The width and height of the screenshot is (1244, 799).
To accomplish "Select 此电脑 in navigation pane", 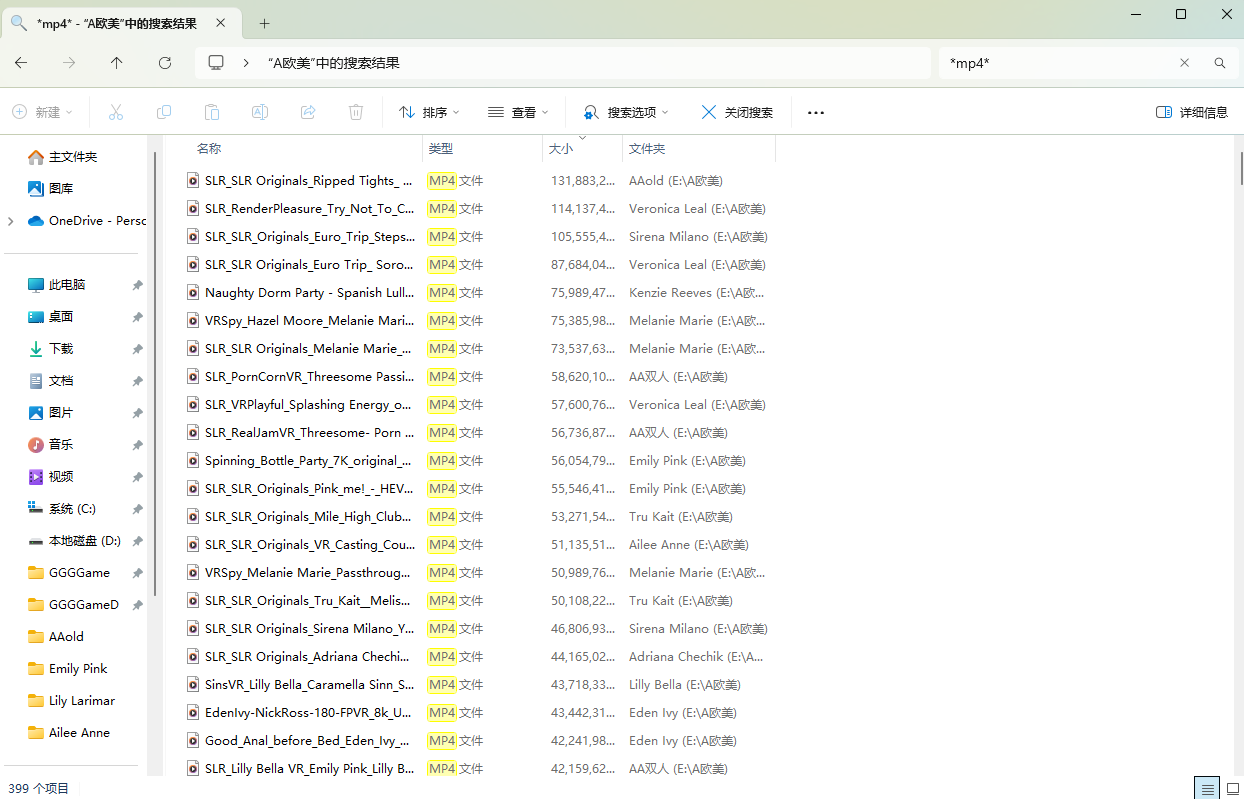I will tap(67, 285).
